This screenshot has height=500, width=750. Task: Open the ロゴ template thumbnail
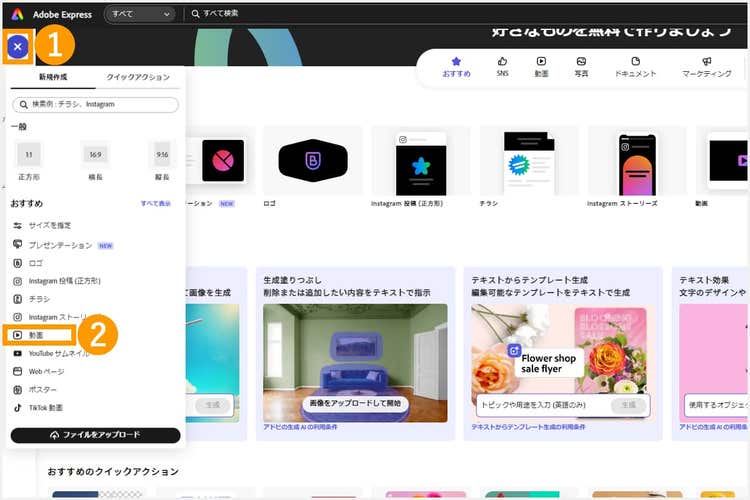pyautogui.click(x=313, y=161)
